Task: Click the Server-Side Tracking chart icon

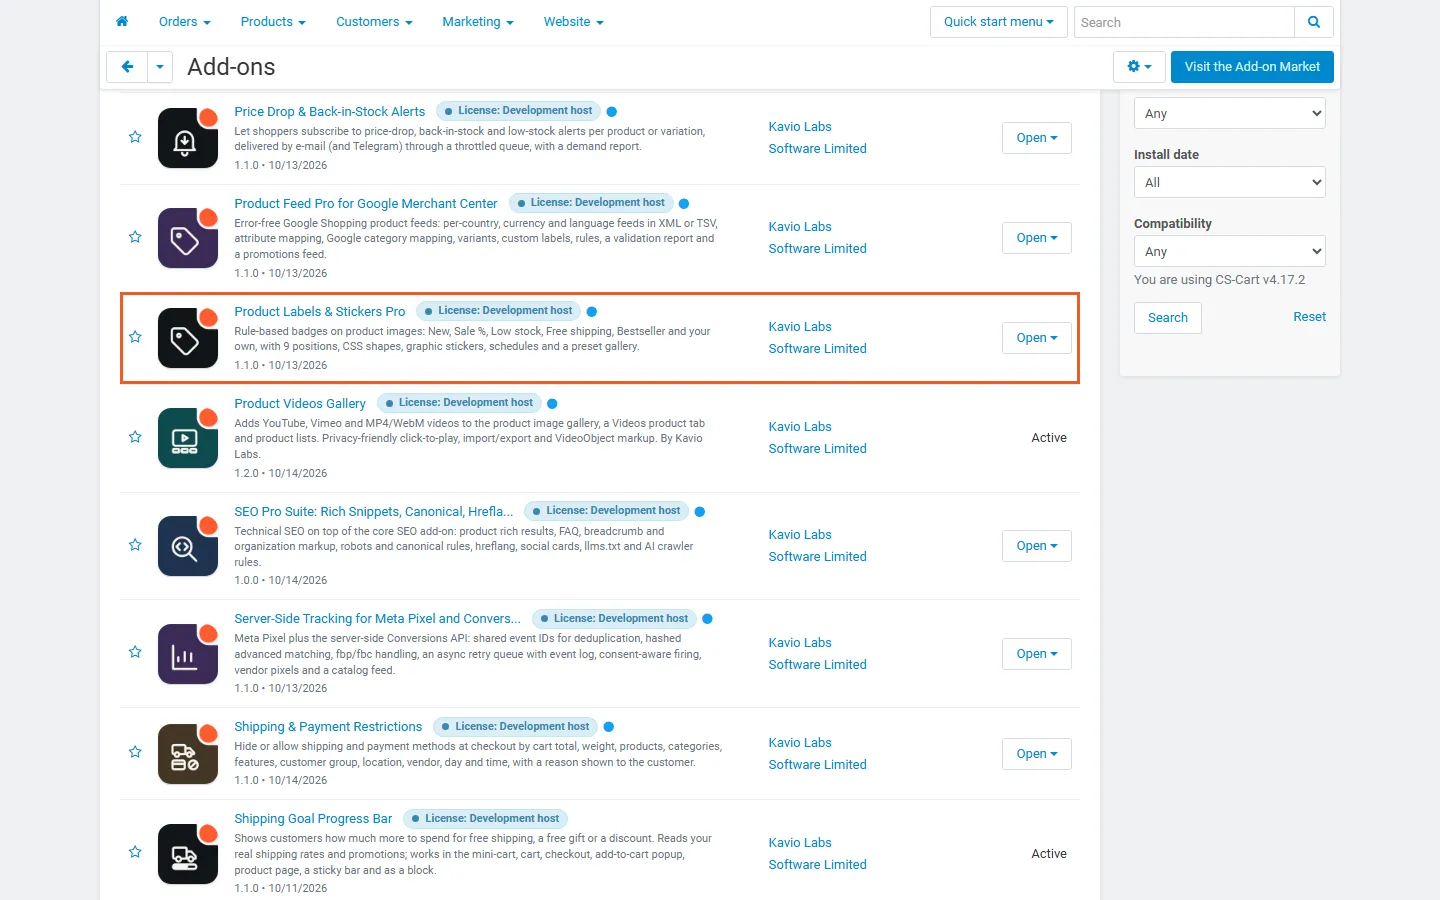Action: (x=188, y=654)
